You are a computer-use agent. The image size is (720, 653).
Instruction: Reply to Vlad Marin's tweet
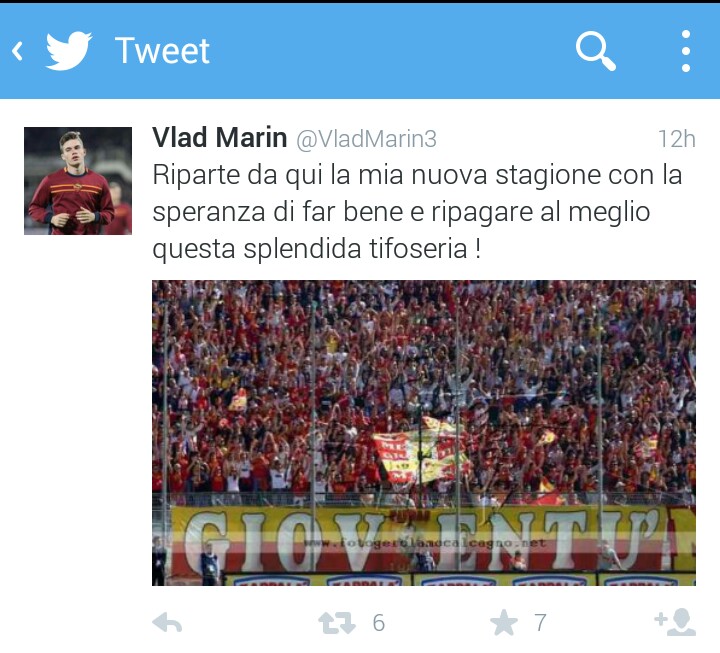(167, 623)
